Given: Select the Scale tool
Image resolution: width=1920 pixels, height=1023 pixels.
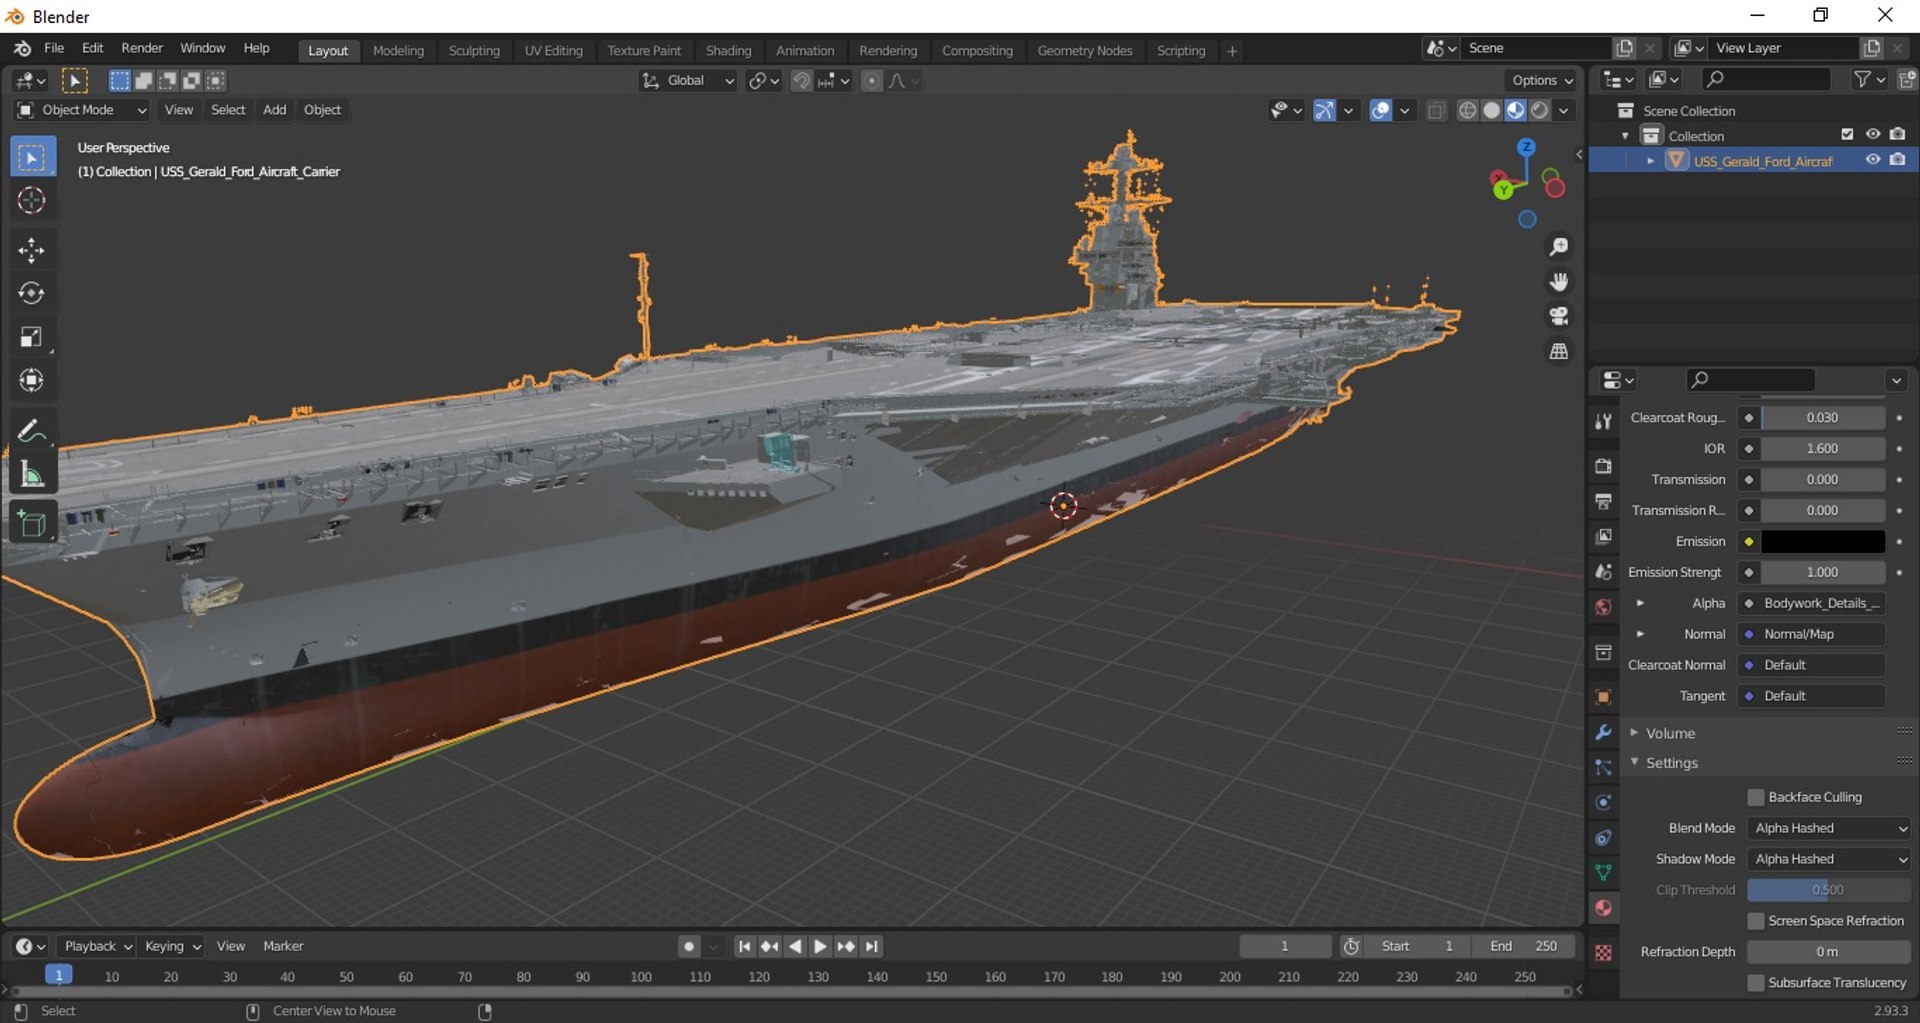Looking at the screenshot, I should tap(31, 337).
